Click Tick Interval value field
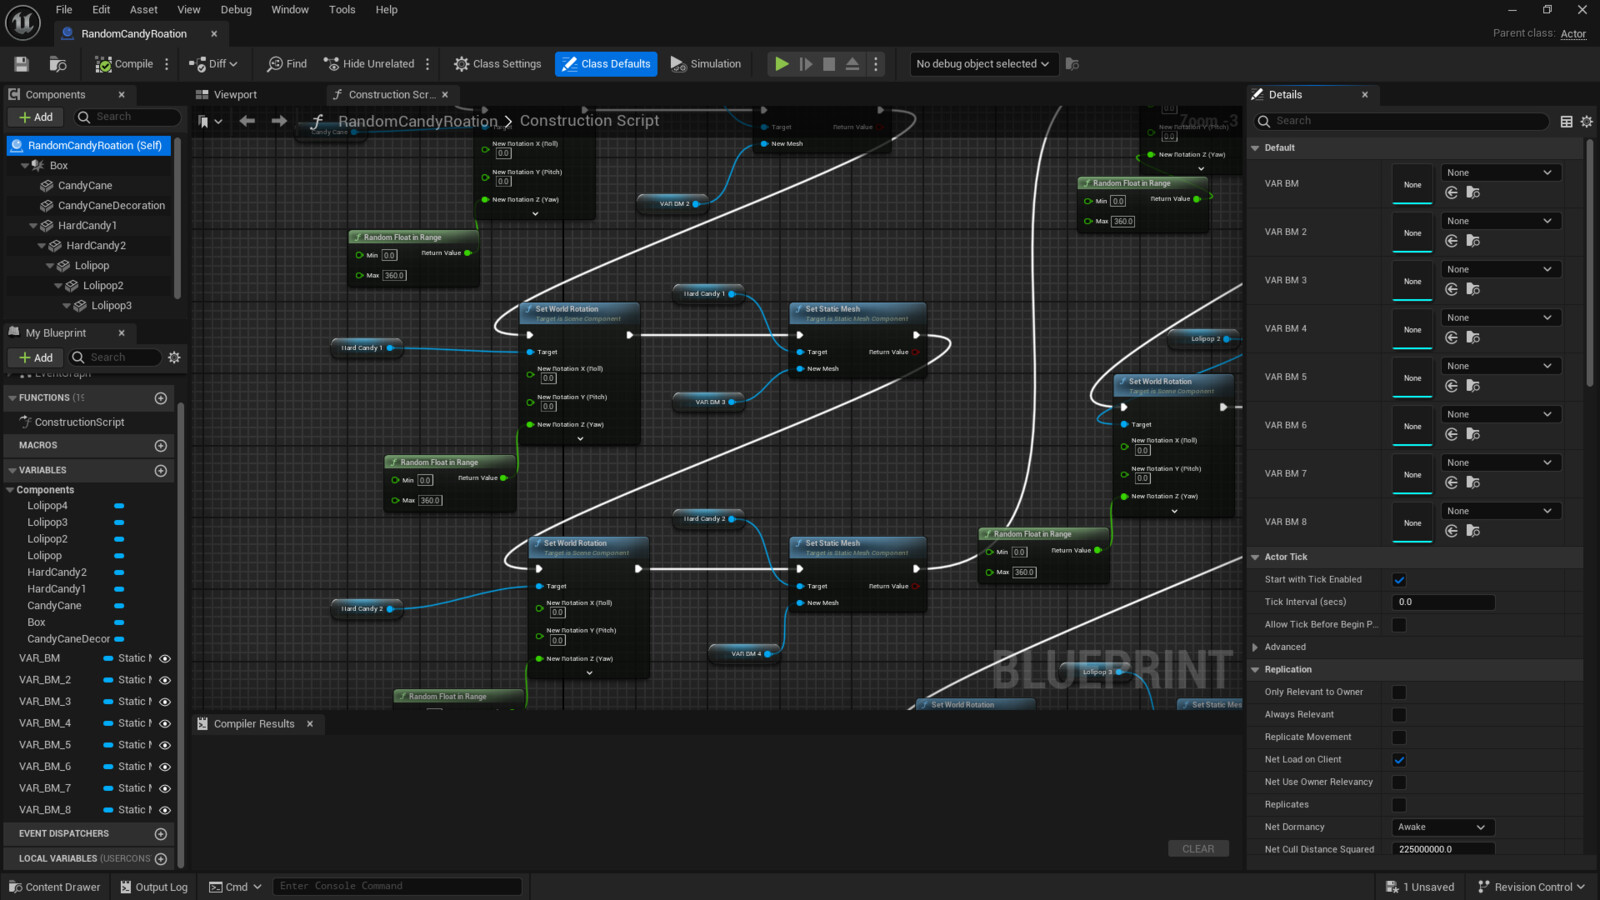The height and width of the screenshot is (900, 1600). click(1443, 602)
